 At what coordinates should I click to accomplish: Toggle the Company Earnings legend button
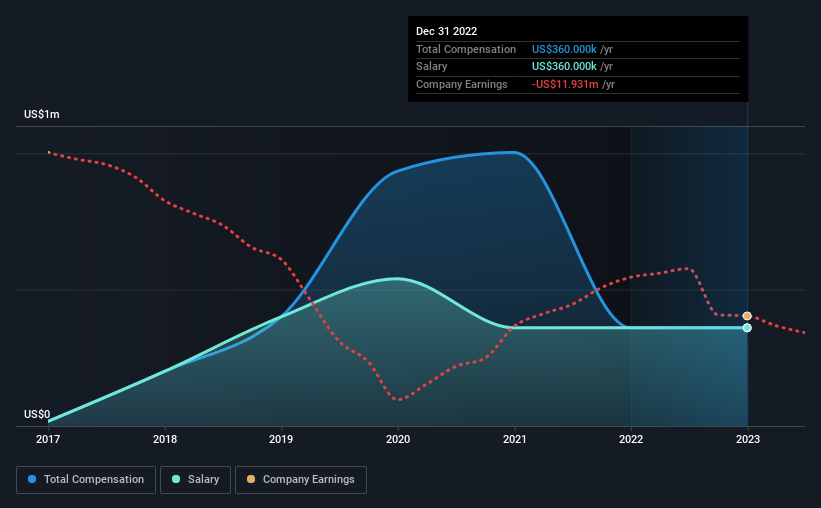[301, 480]
